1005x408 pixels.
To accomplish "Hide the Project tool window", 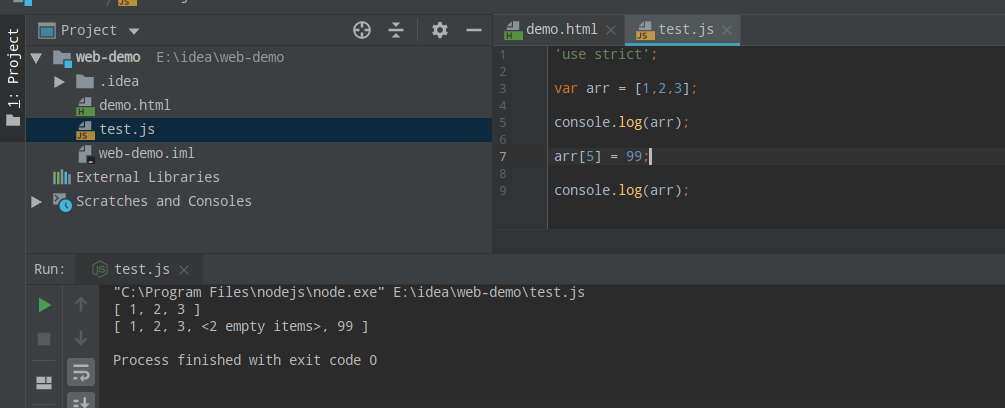I will (474, 30).
